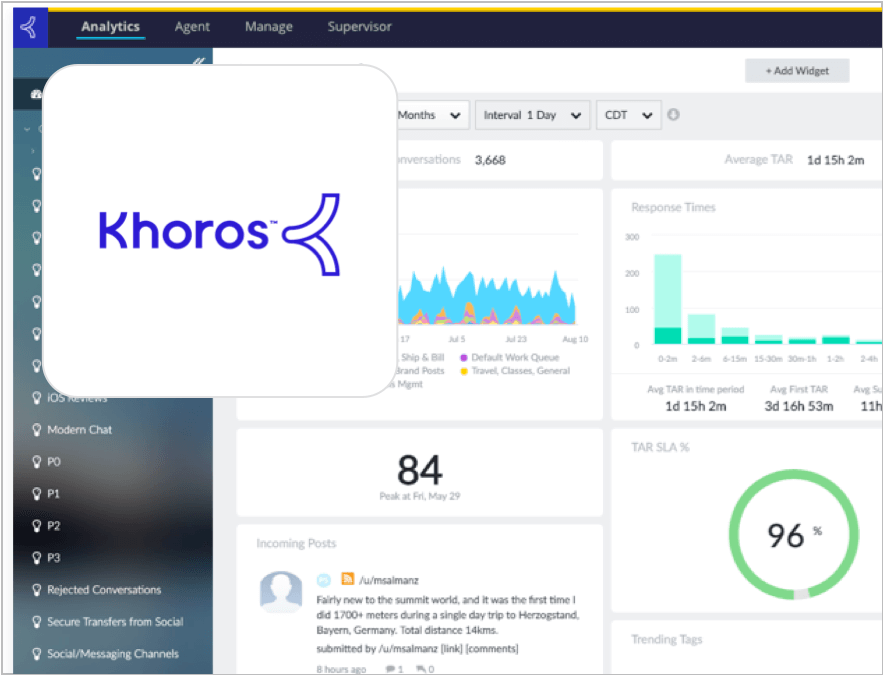Collapse the sidebar group with down chevron
884x676 pixels.
pyautogui.click(x=27, y=130)
